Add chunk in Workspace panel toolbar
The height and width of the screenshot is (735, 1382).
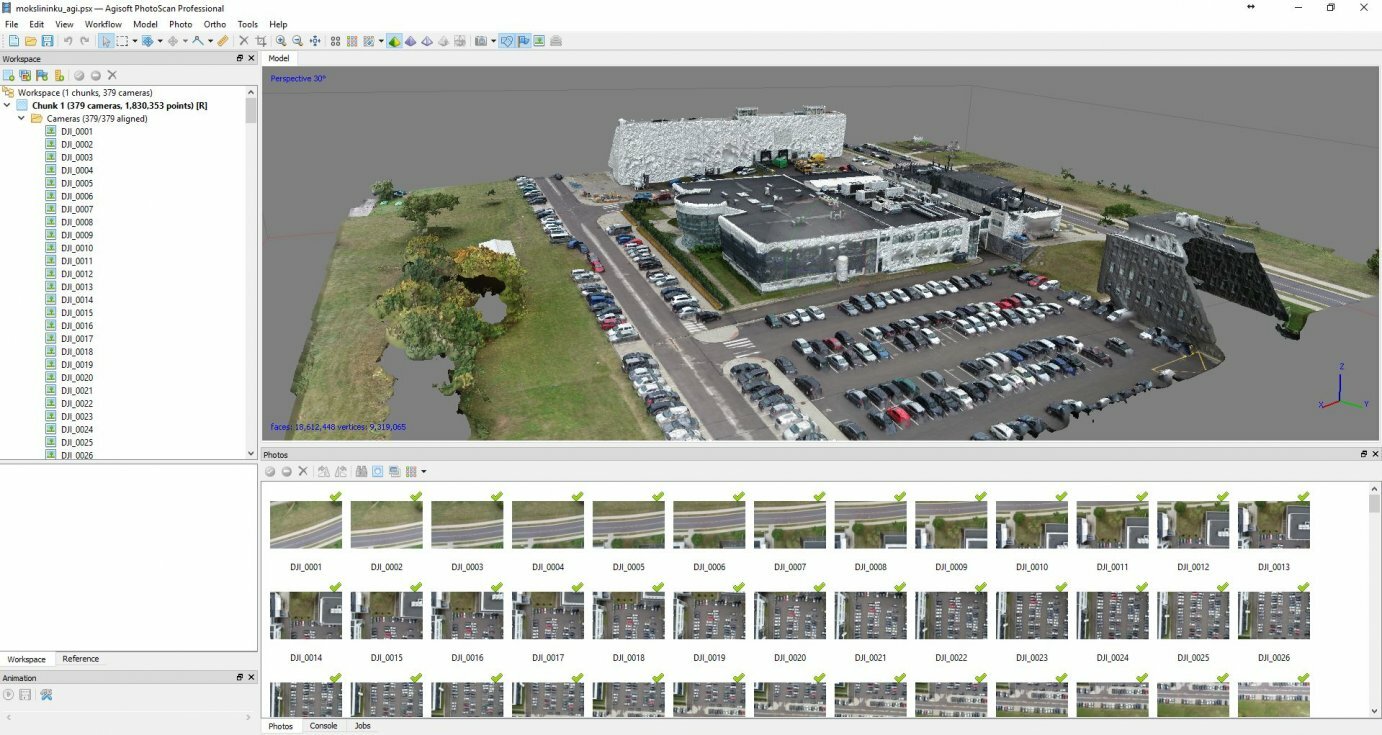pyautogui.click(x=9, y=75)
